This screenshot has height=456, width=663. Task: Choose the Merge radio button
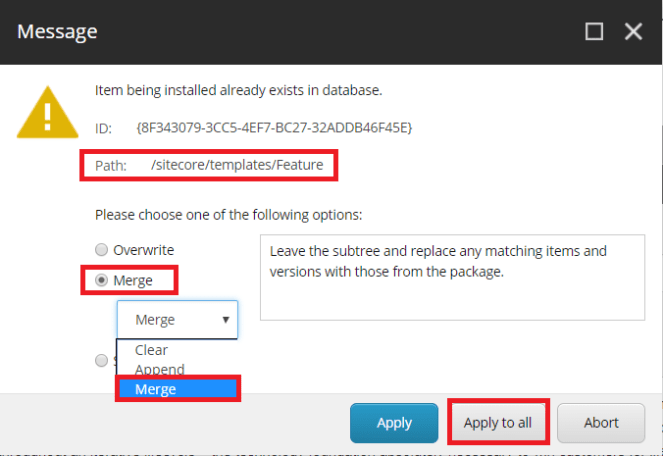coord(101,281)
